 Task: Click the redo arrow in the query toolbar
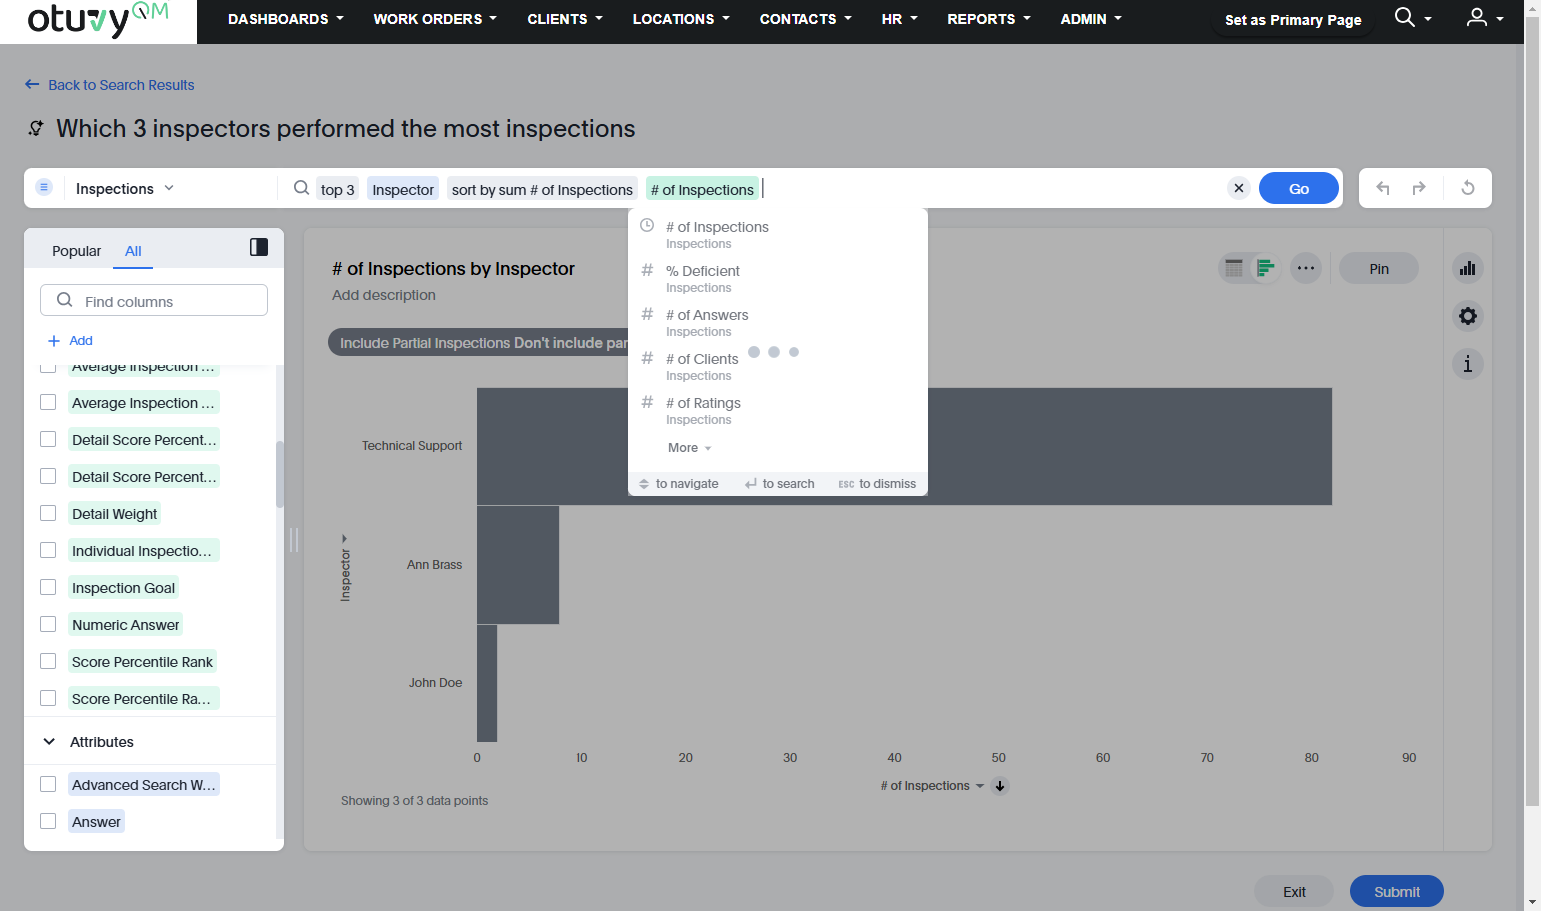[1419, 188]
